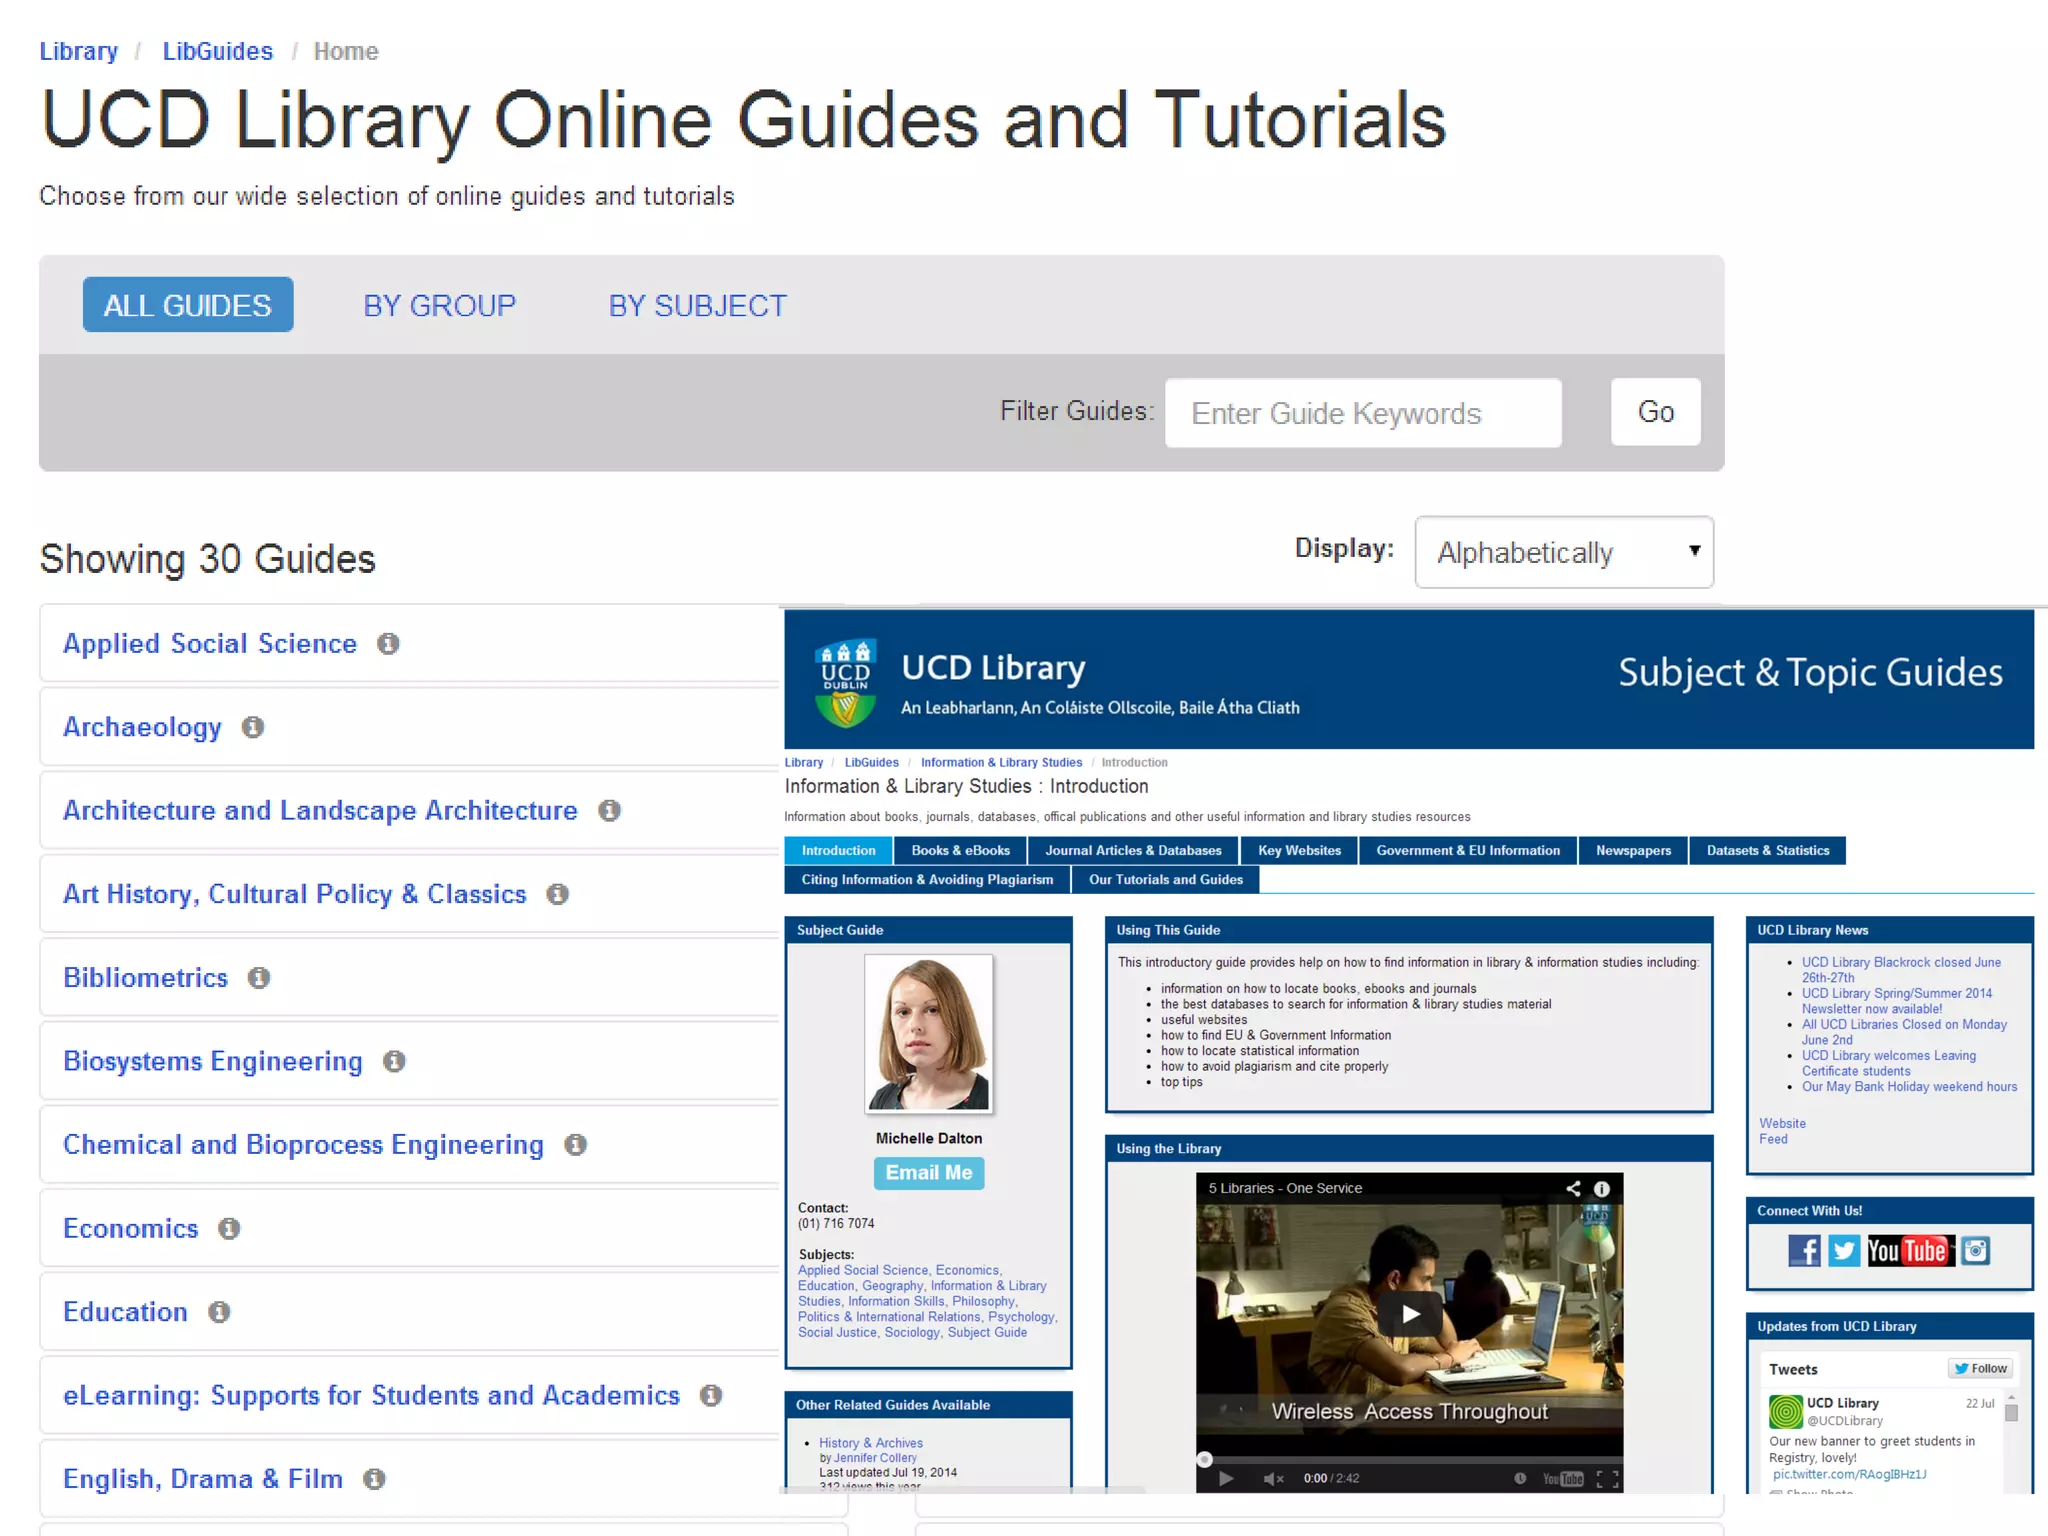Click the Enter Guide Keywords input field

click(x=1362, y=413)
